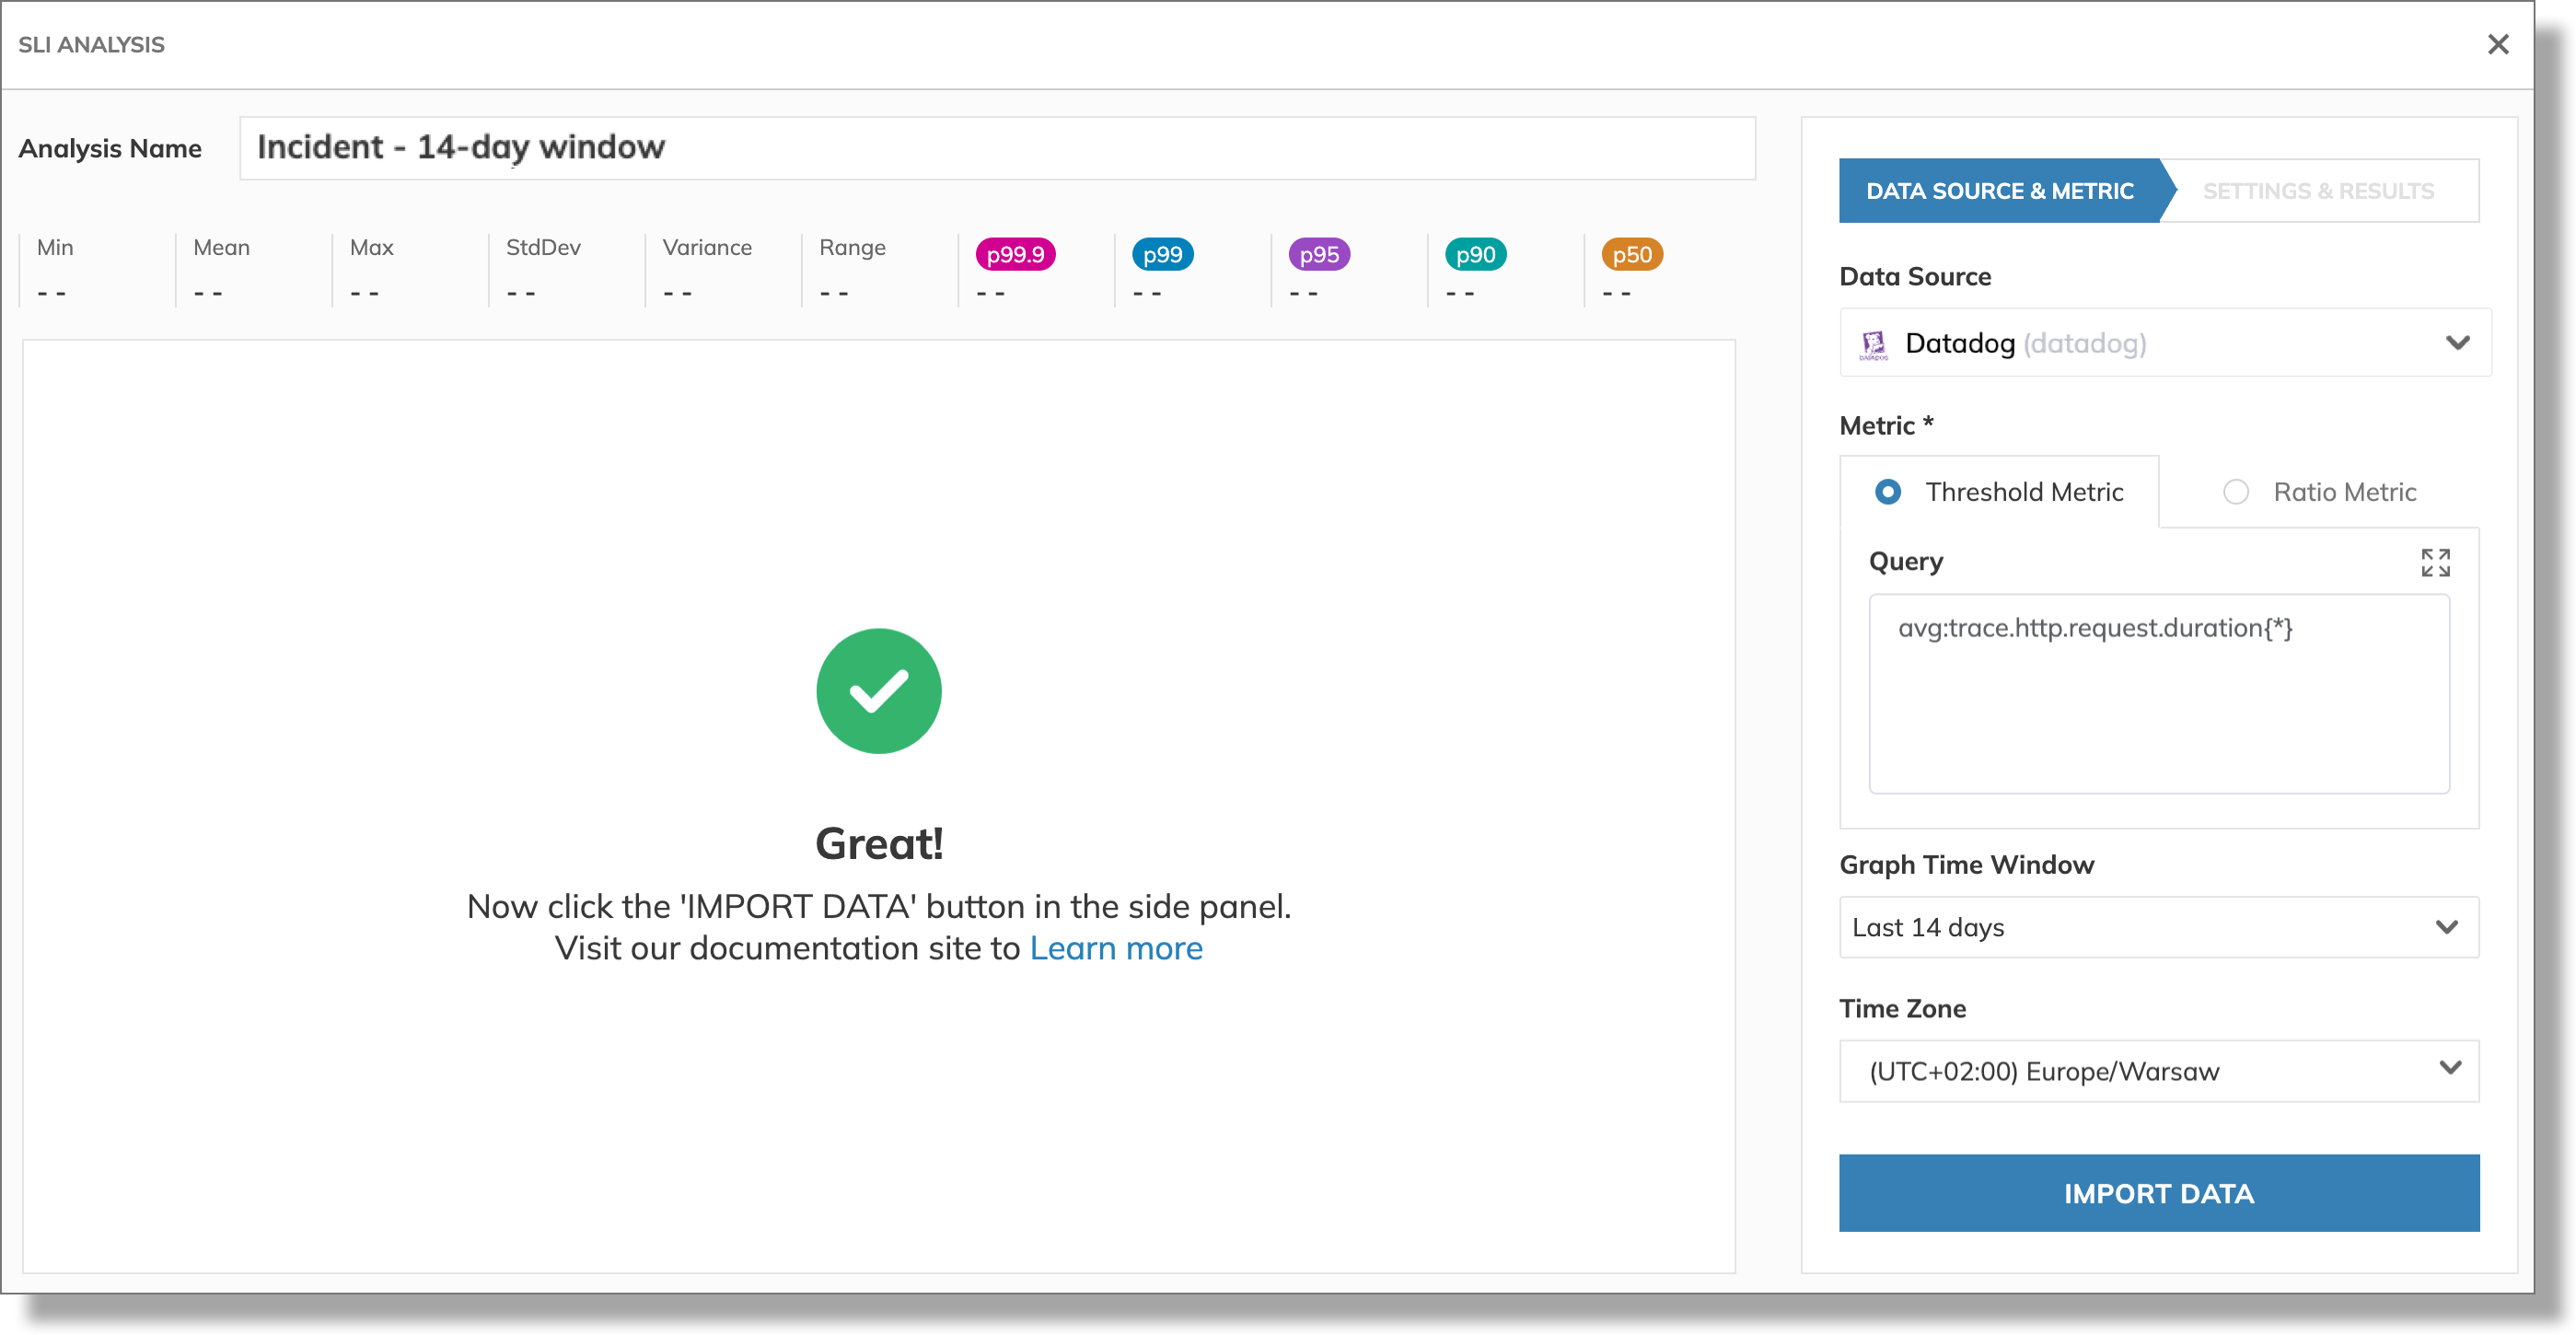Expand the Data Source dropdown
The image size is (2576, 1335).
click(2454, 342)
